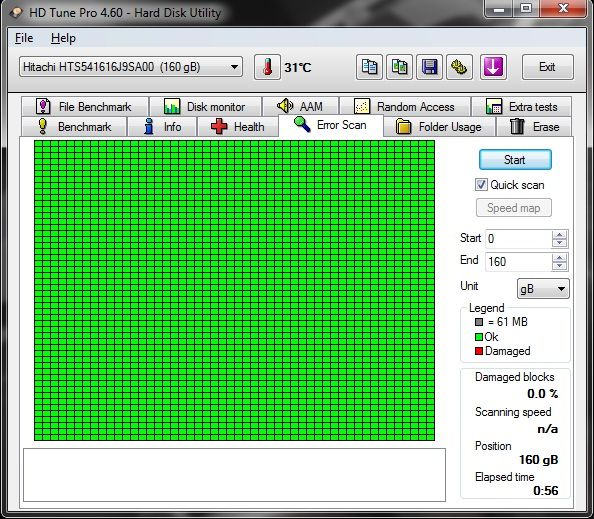Open the File menu

(x=24, y=38)
